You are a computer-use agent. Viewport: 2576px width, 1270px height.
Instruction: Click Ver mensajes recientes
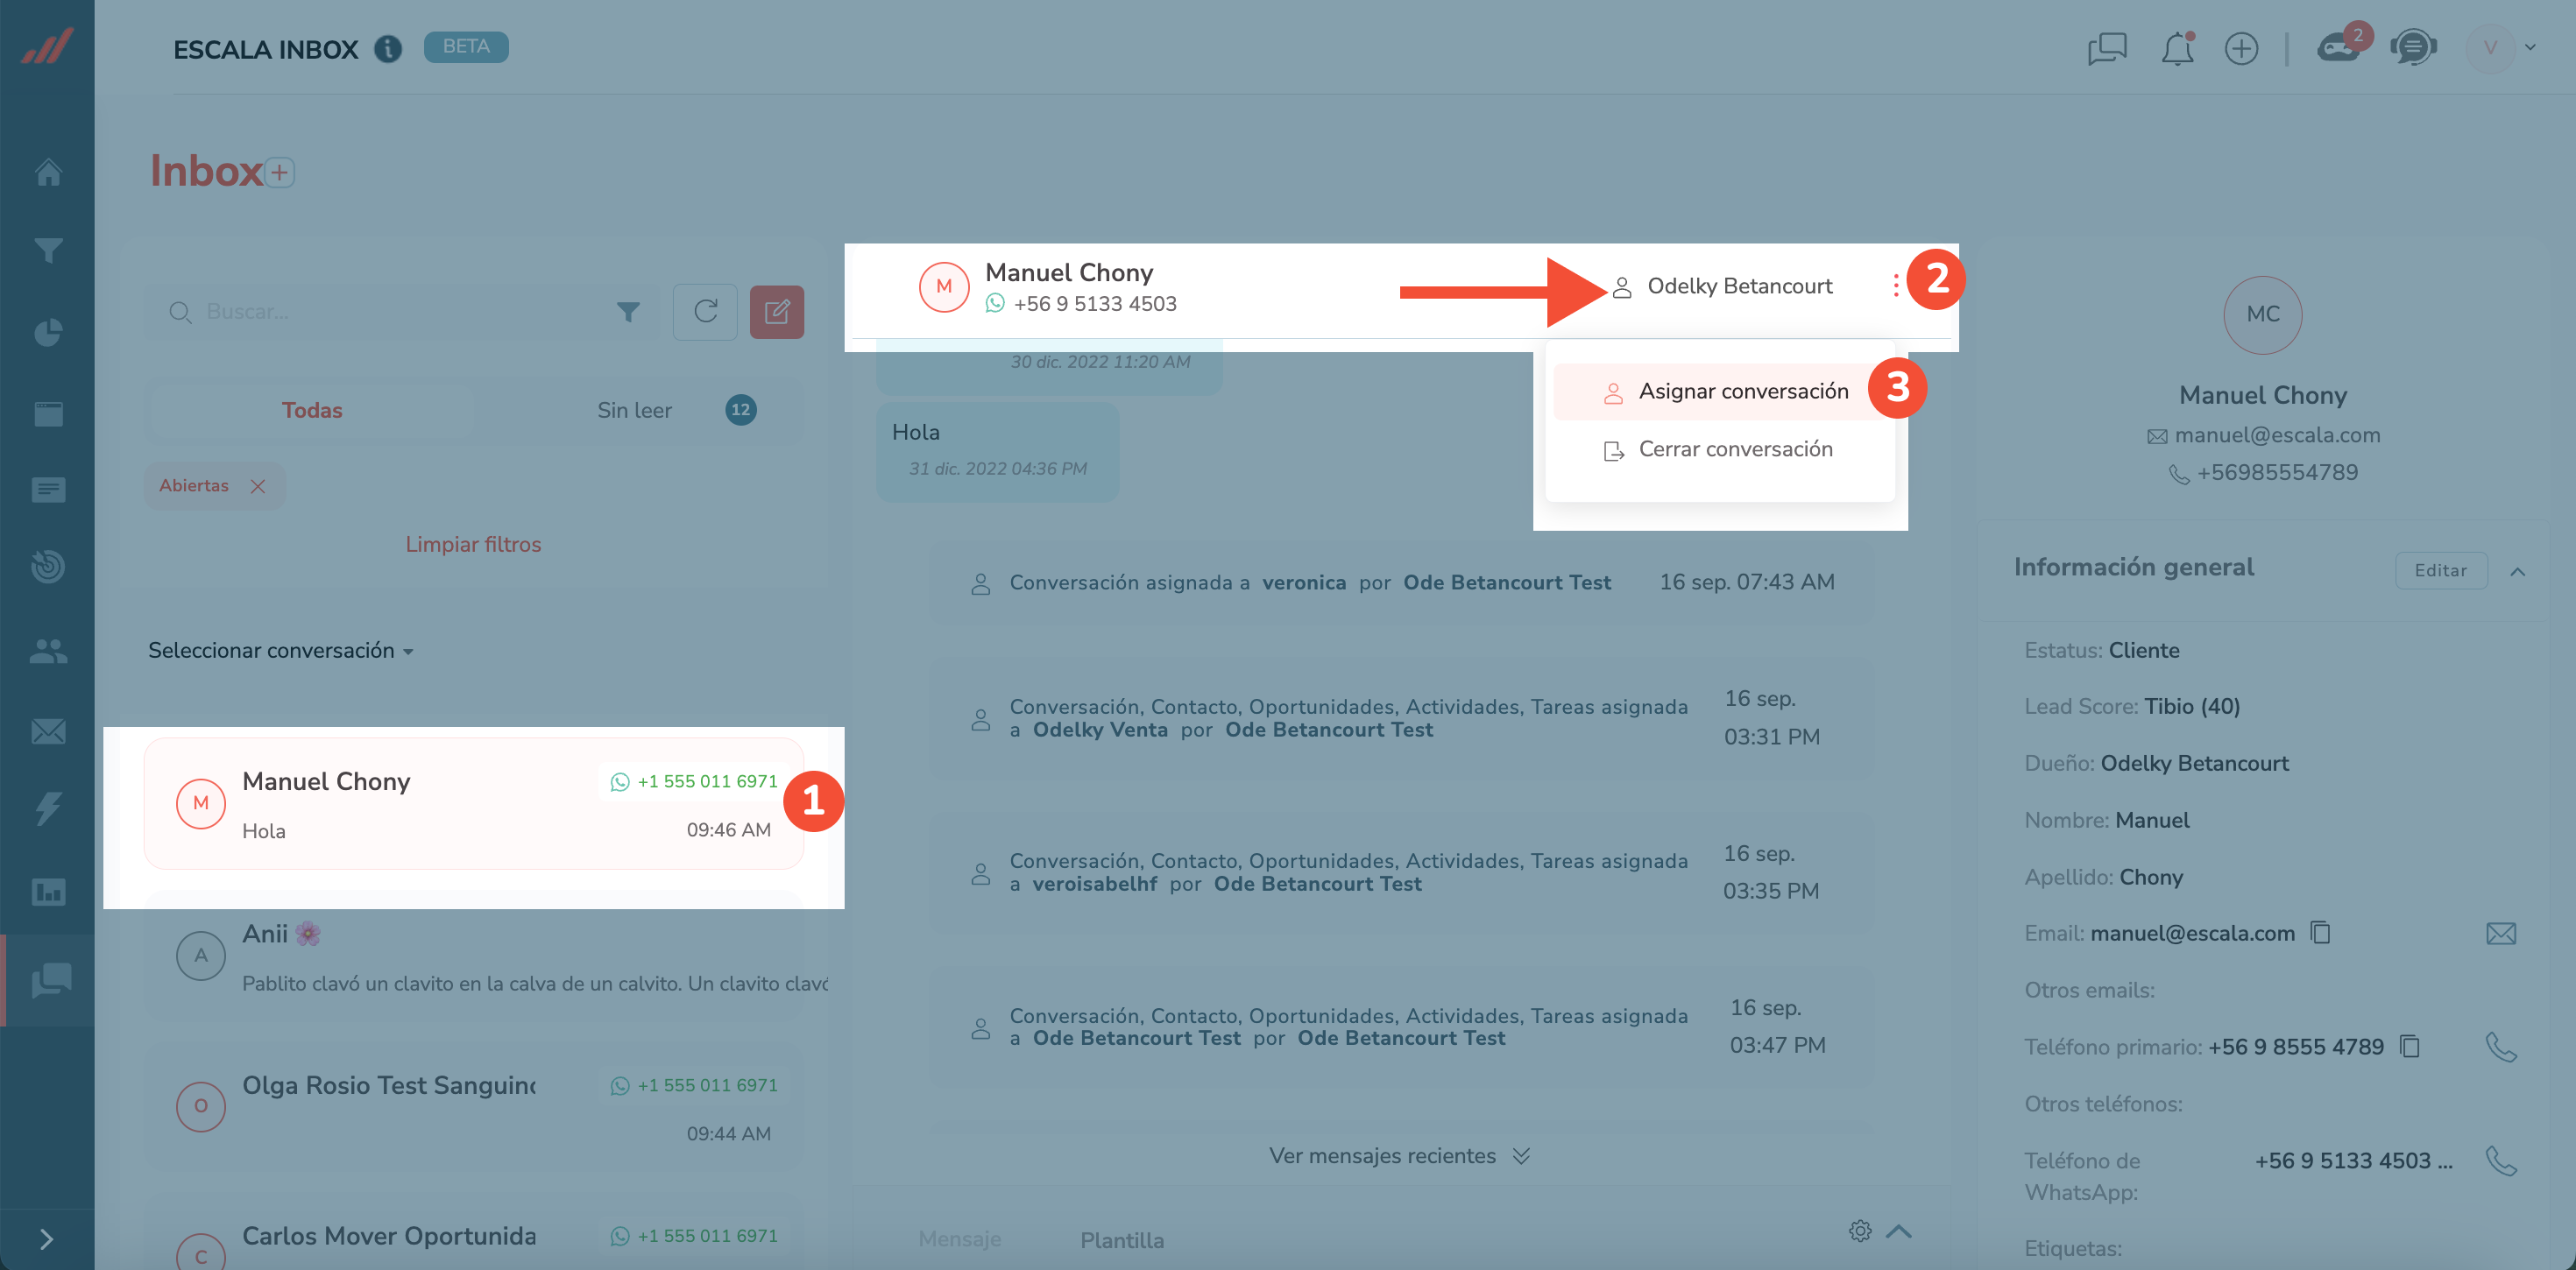click(1399, 1156)
